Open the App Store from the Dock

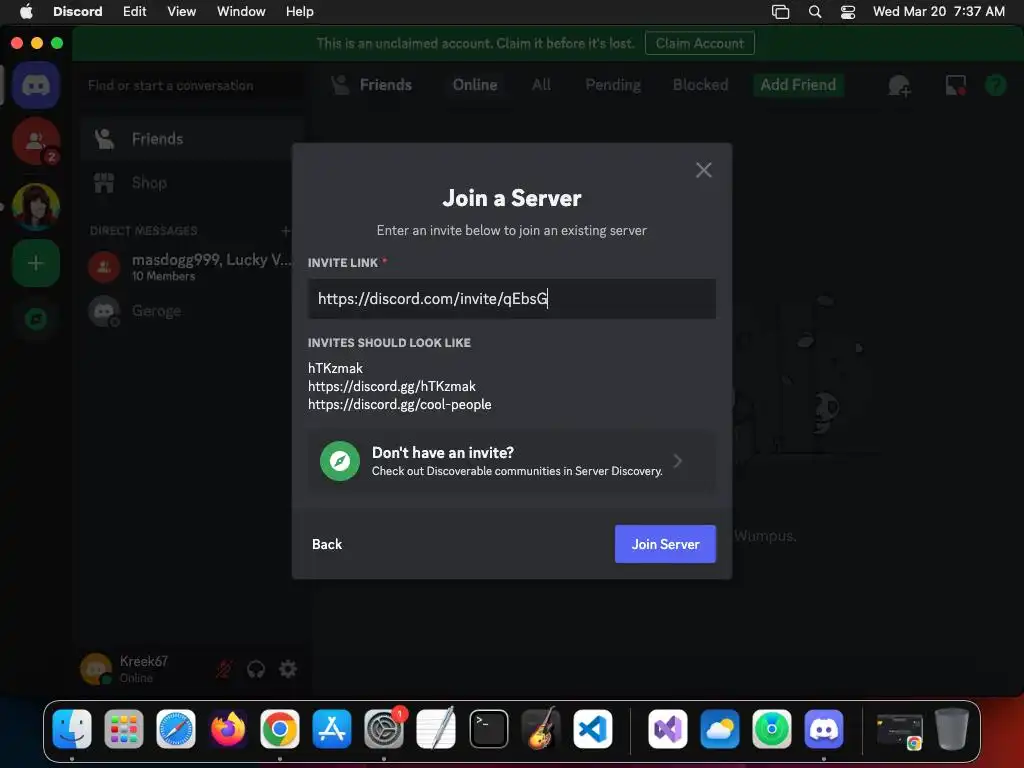click(332, 729)
